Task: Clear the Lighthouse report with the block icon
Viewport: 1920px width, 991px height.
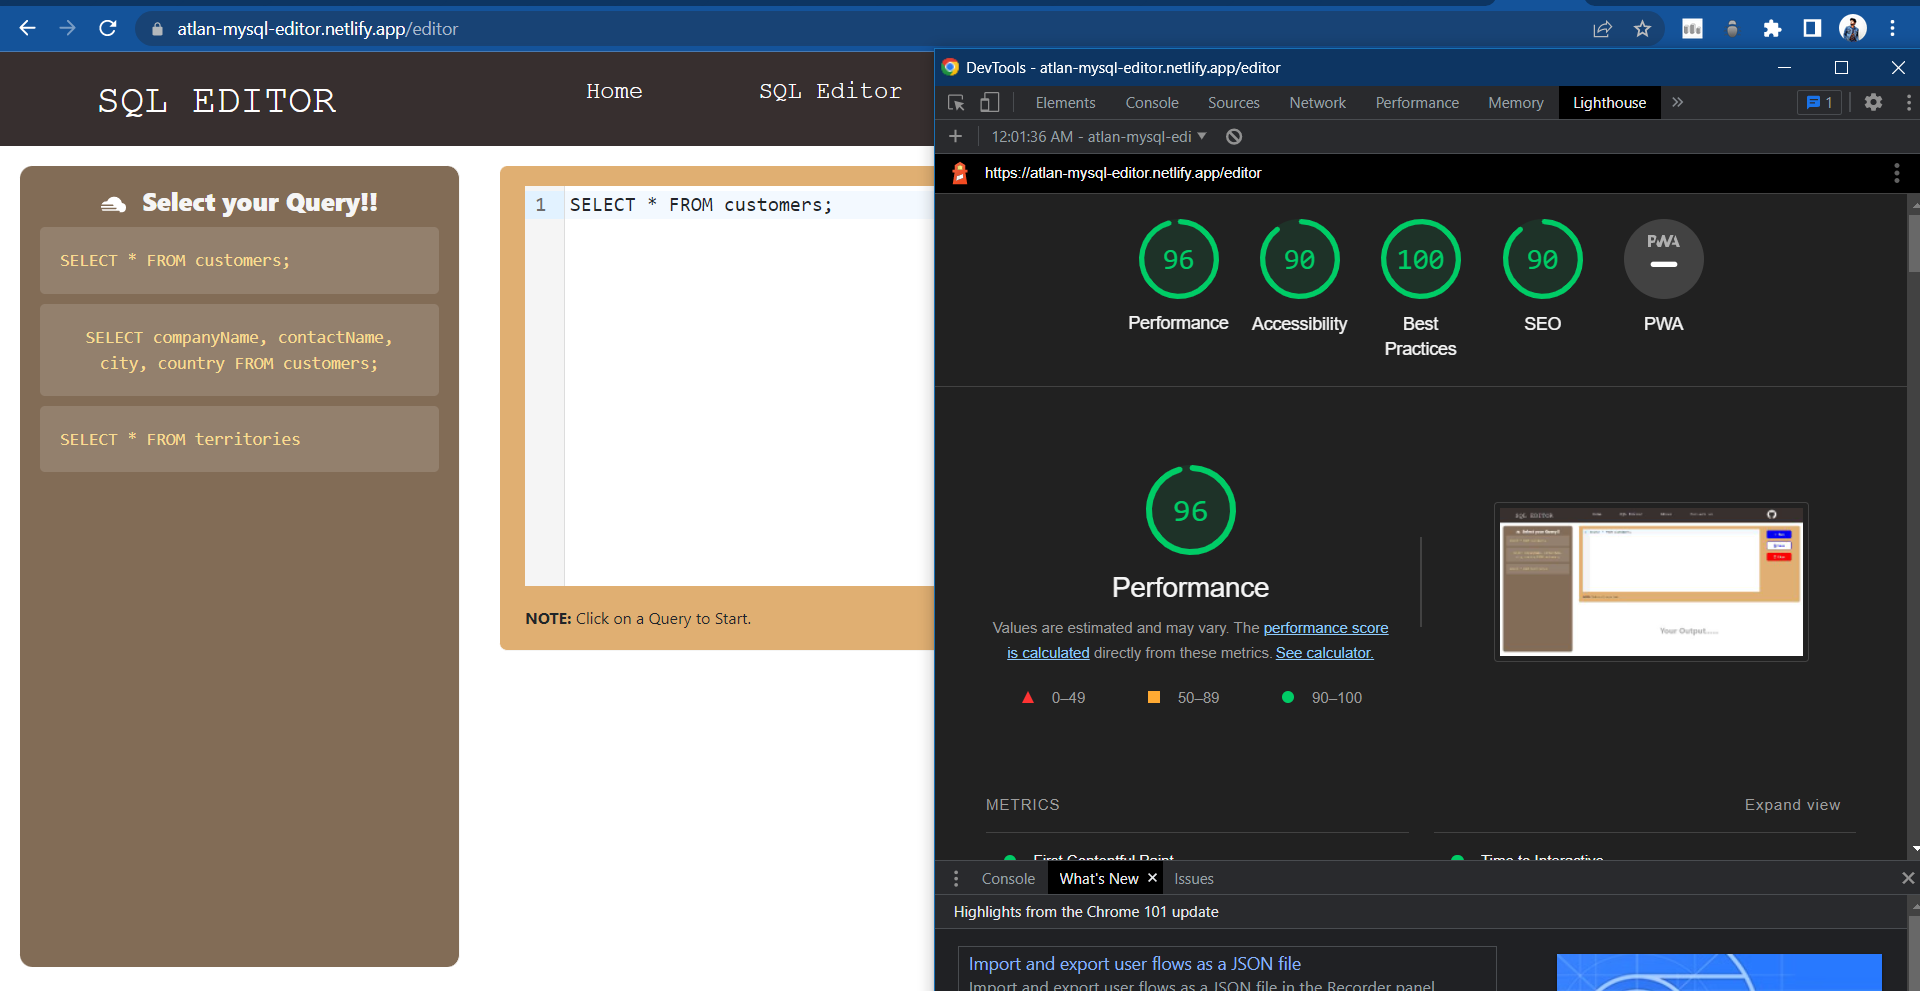Action: pos(1233,136)
